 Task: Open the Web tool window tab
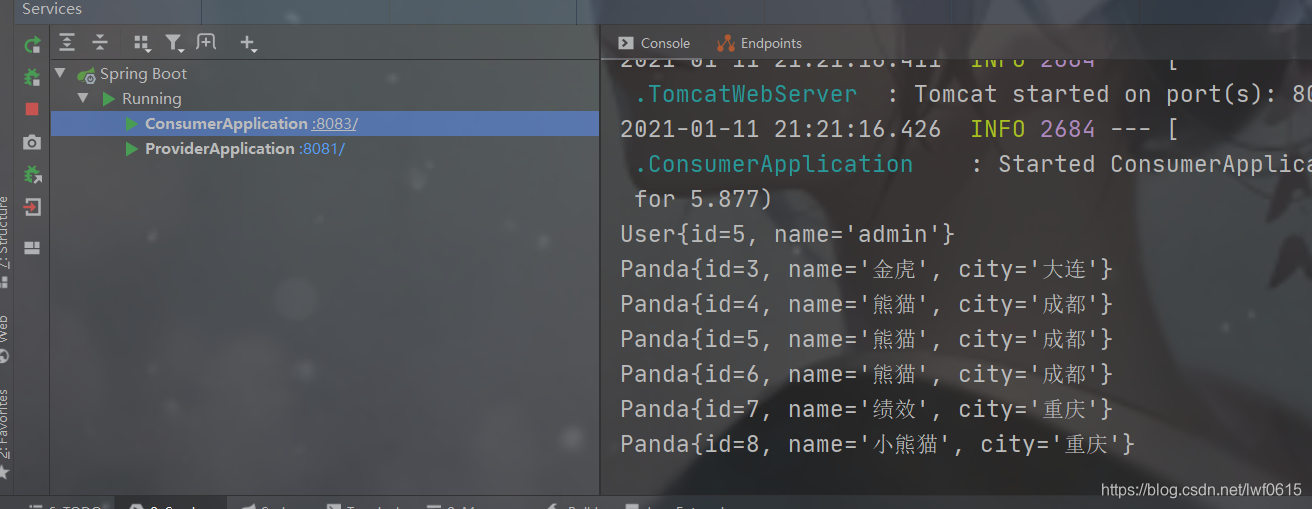click(6, 338)
